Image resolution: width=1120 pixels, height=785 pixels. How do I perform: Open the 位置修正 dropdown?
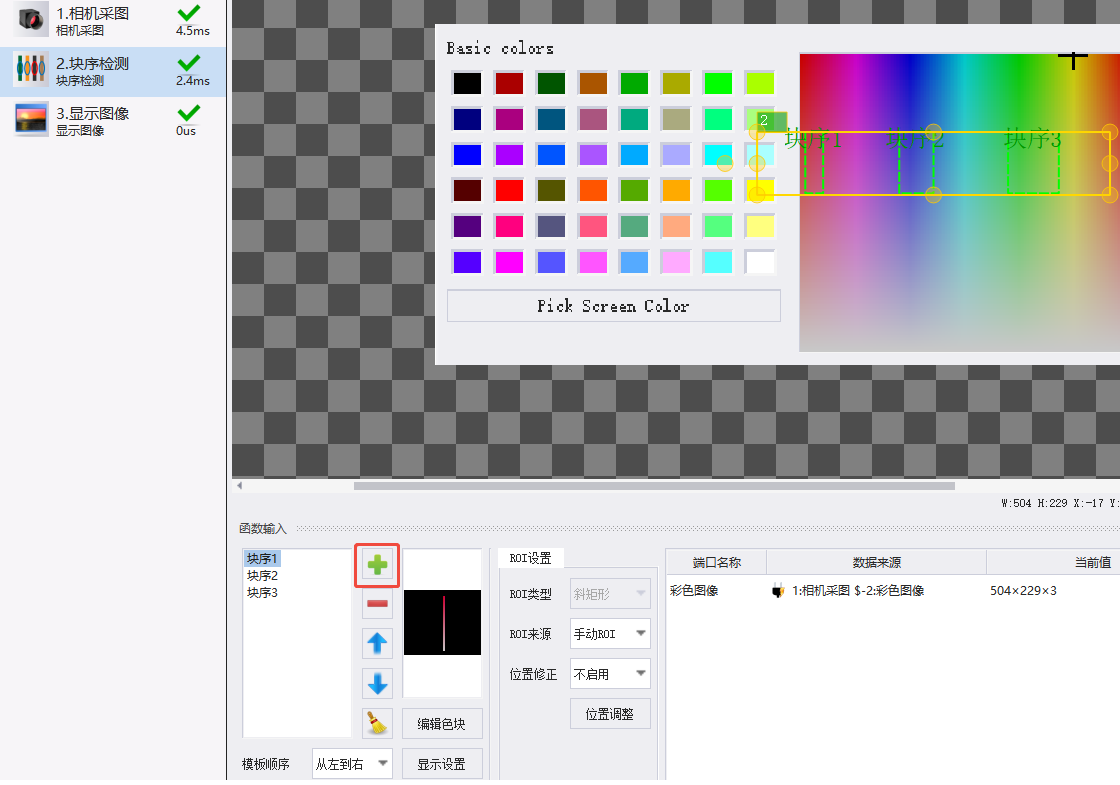click(610, 674)
